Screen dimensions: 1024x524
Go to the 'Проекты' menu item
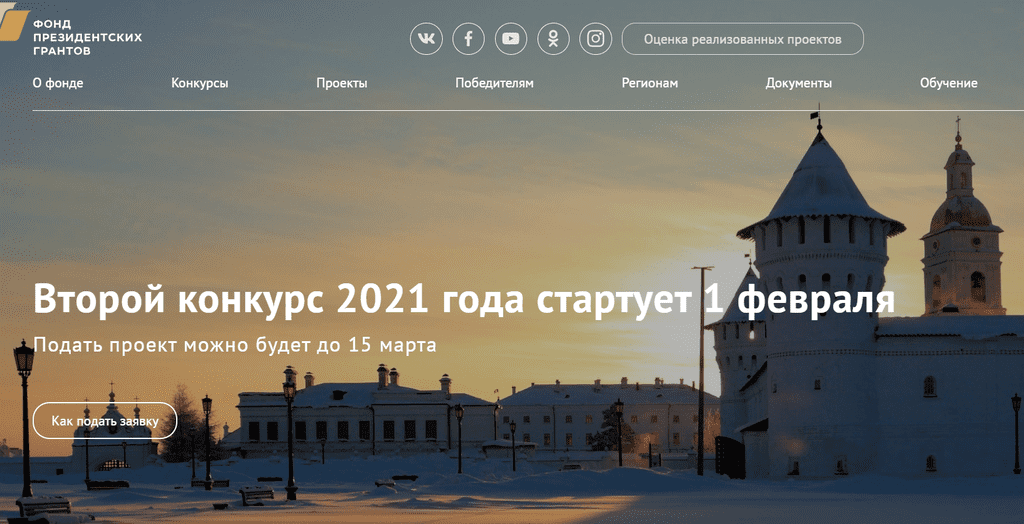[x=342, y=83]
